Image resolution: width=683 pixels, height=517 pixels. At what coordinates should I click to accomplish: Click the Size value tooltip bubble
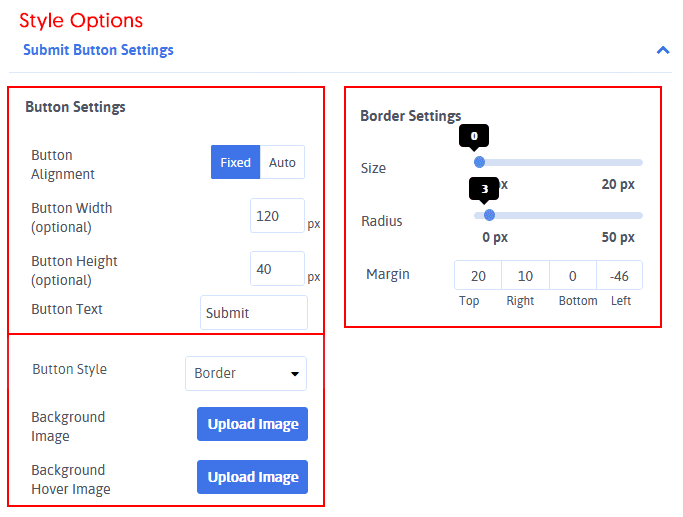(x=474, y=135)
